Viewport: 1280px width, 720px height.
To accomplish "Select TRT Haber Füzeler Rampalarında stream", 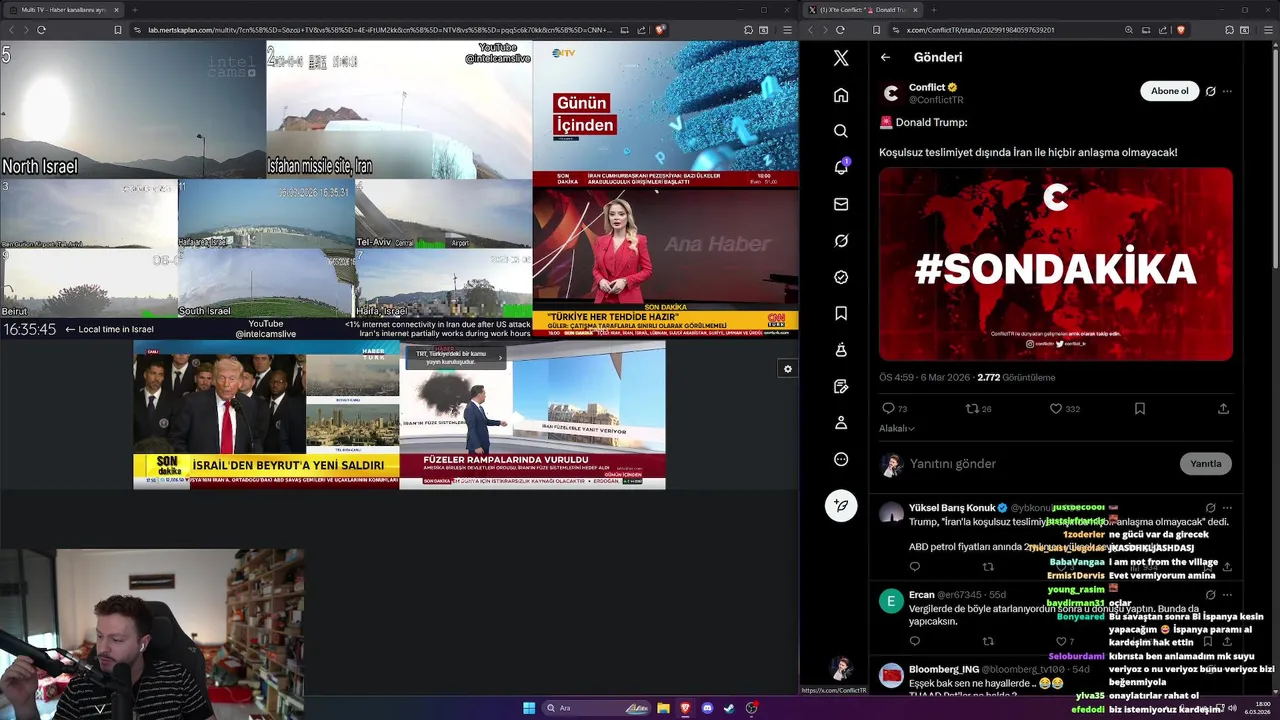I will point(532,415).
